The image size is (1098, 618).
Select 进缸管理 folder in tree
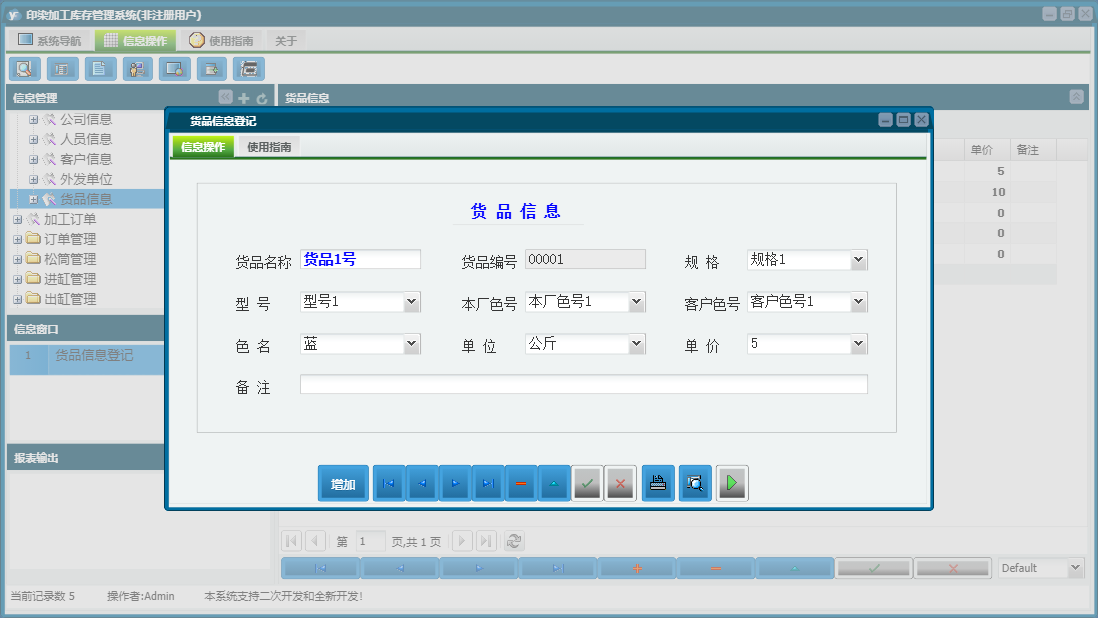point(70,279)
